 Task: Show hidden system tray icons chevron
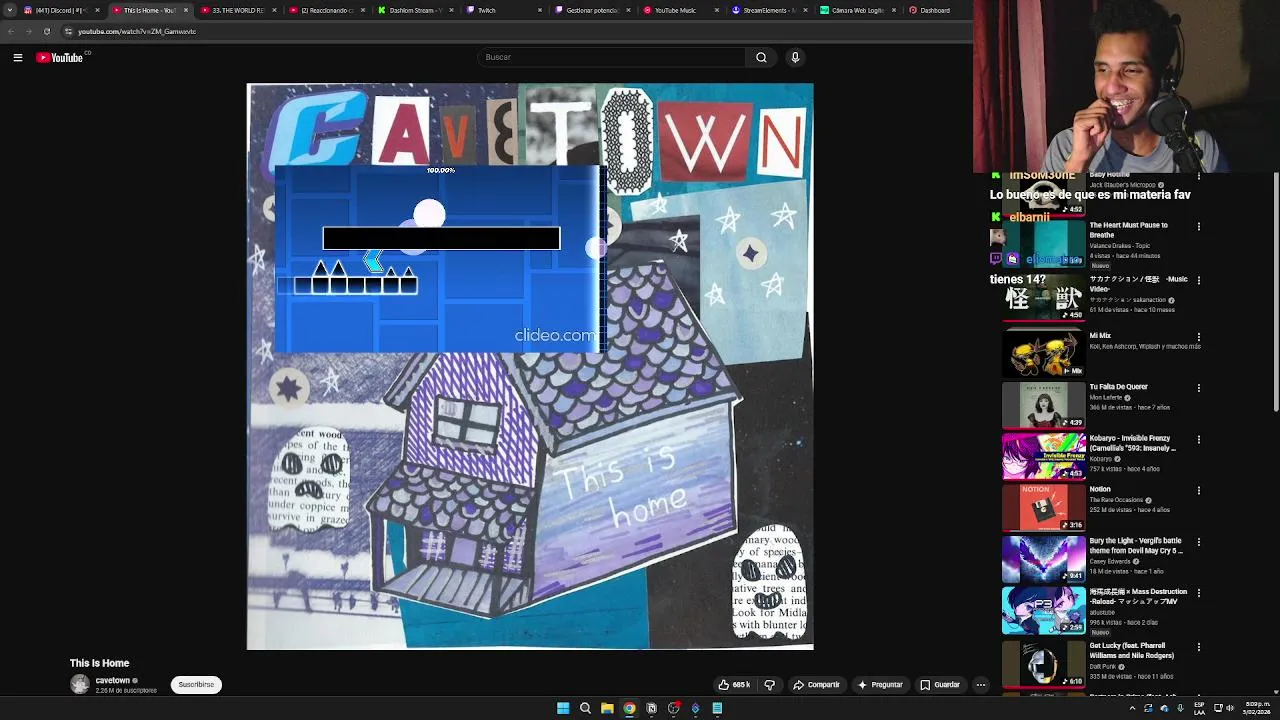[1132, 708]
